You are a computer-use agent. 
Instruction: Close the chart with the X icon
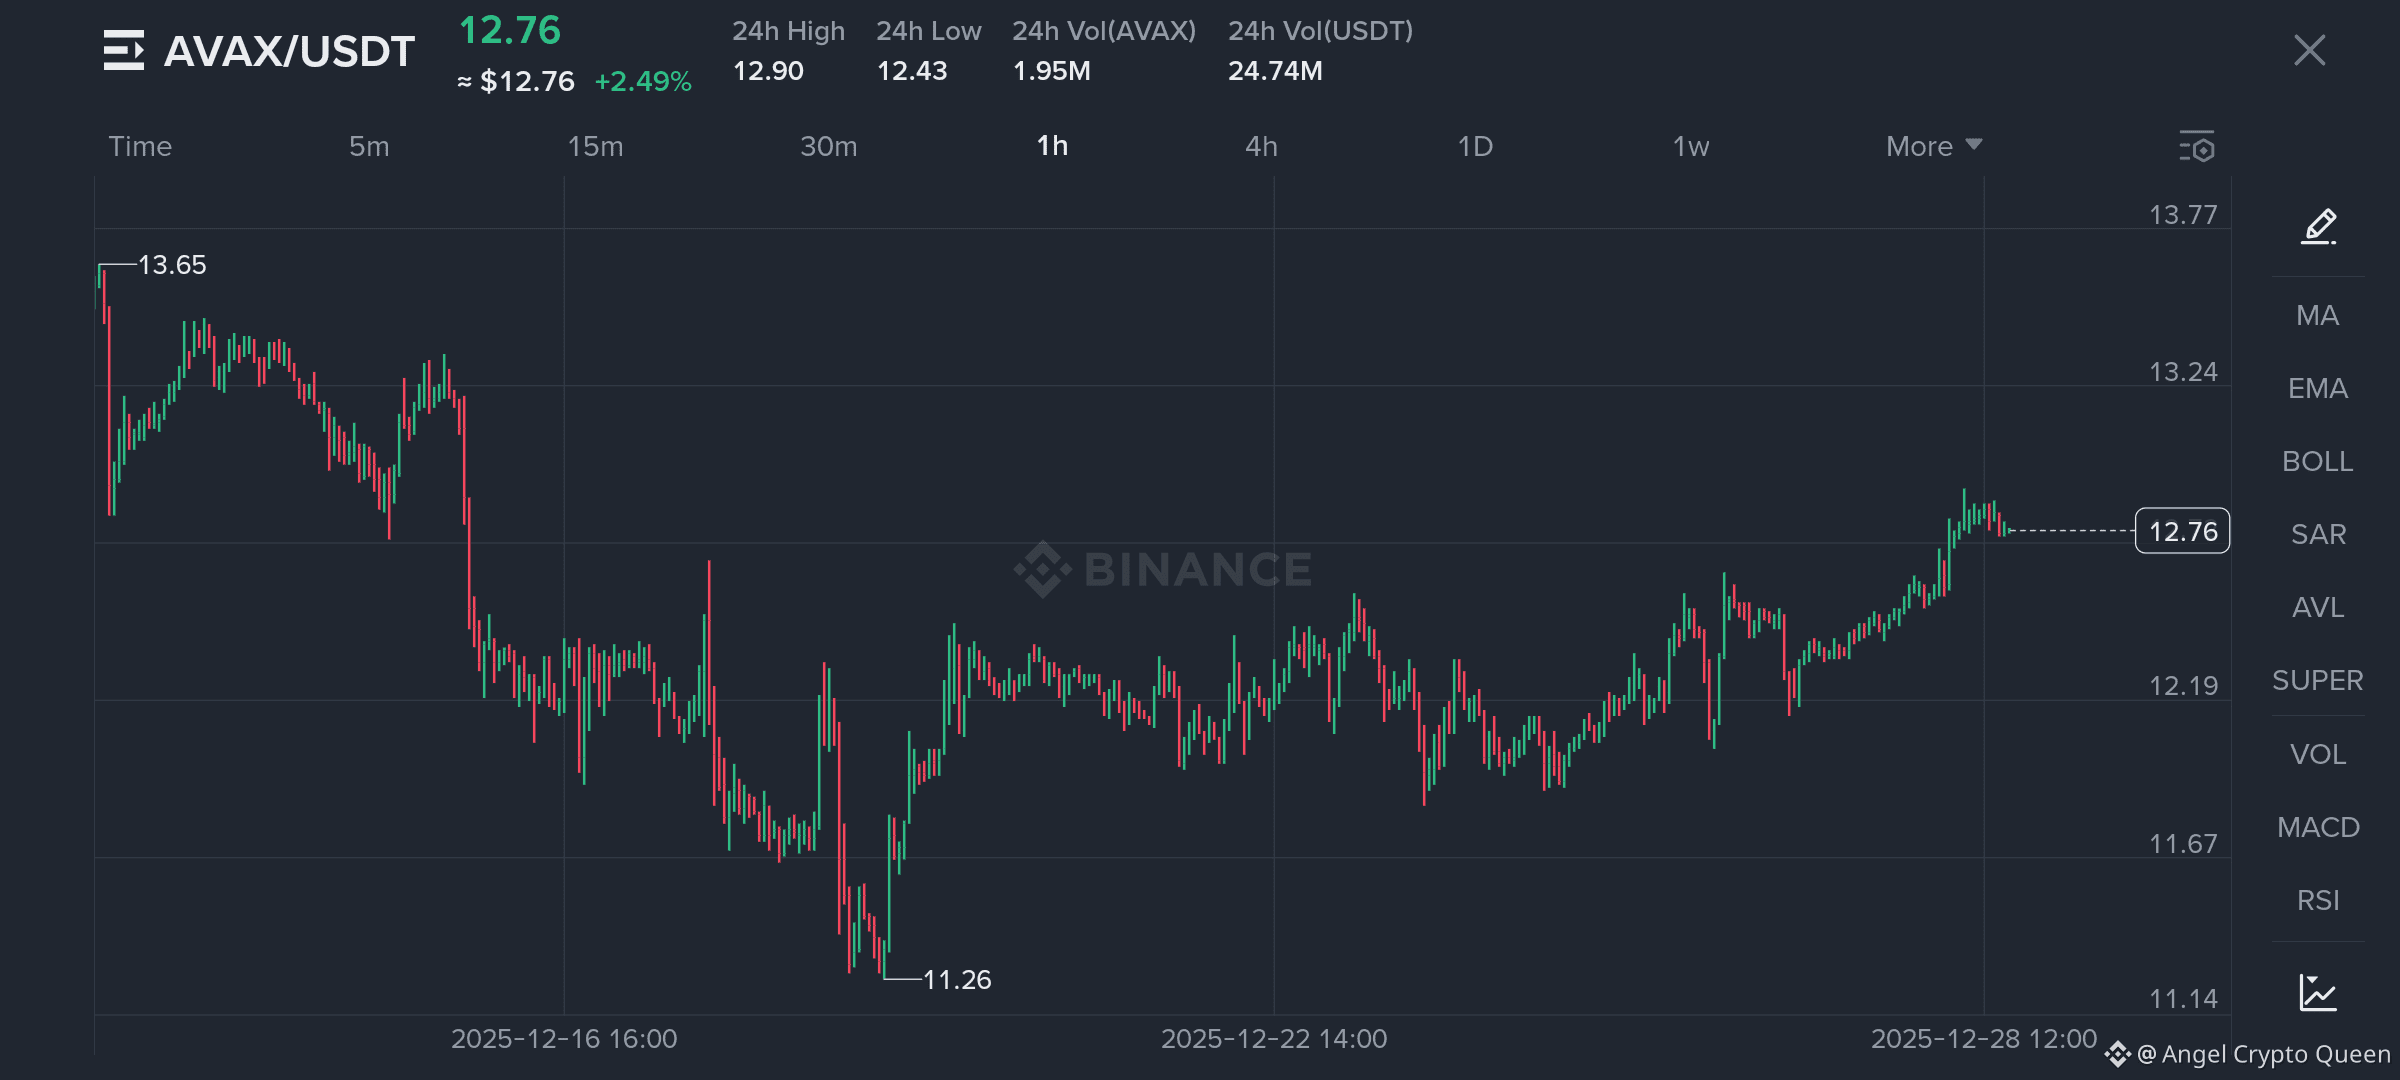tap(2310, 50)
